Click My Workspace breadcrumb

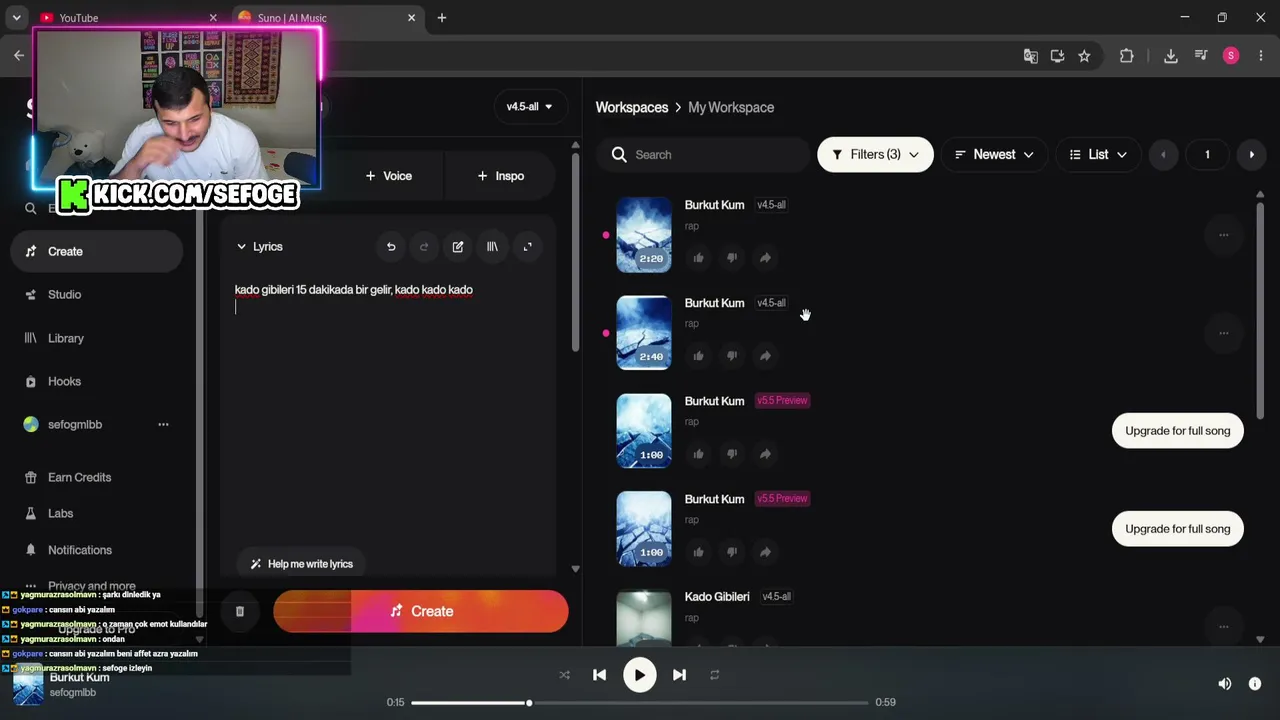[731, 107]
